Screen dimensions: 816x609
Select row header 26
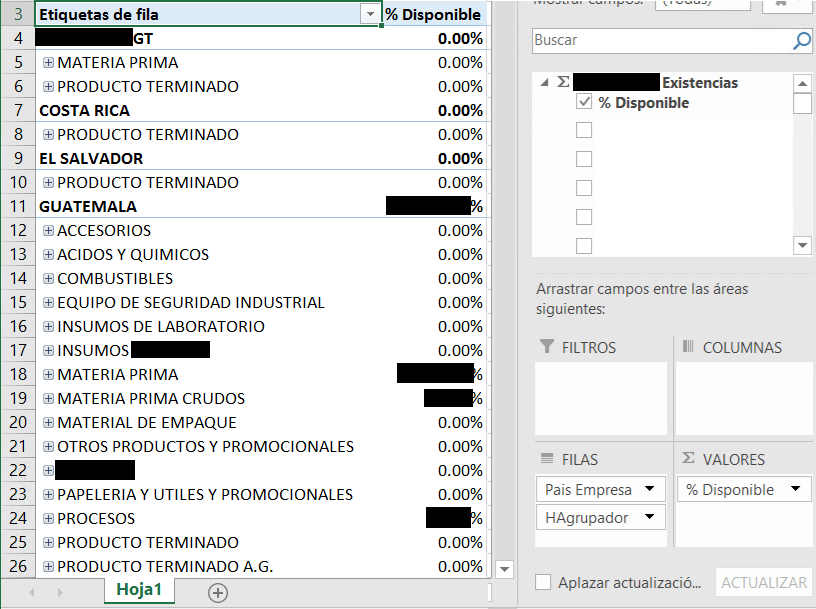coord(18,566)
